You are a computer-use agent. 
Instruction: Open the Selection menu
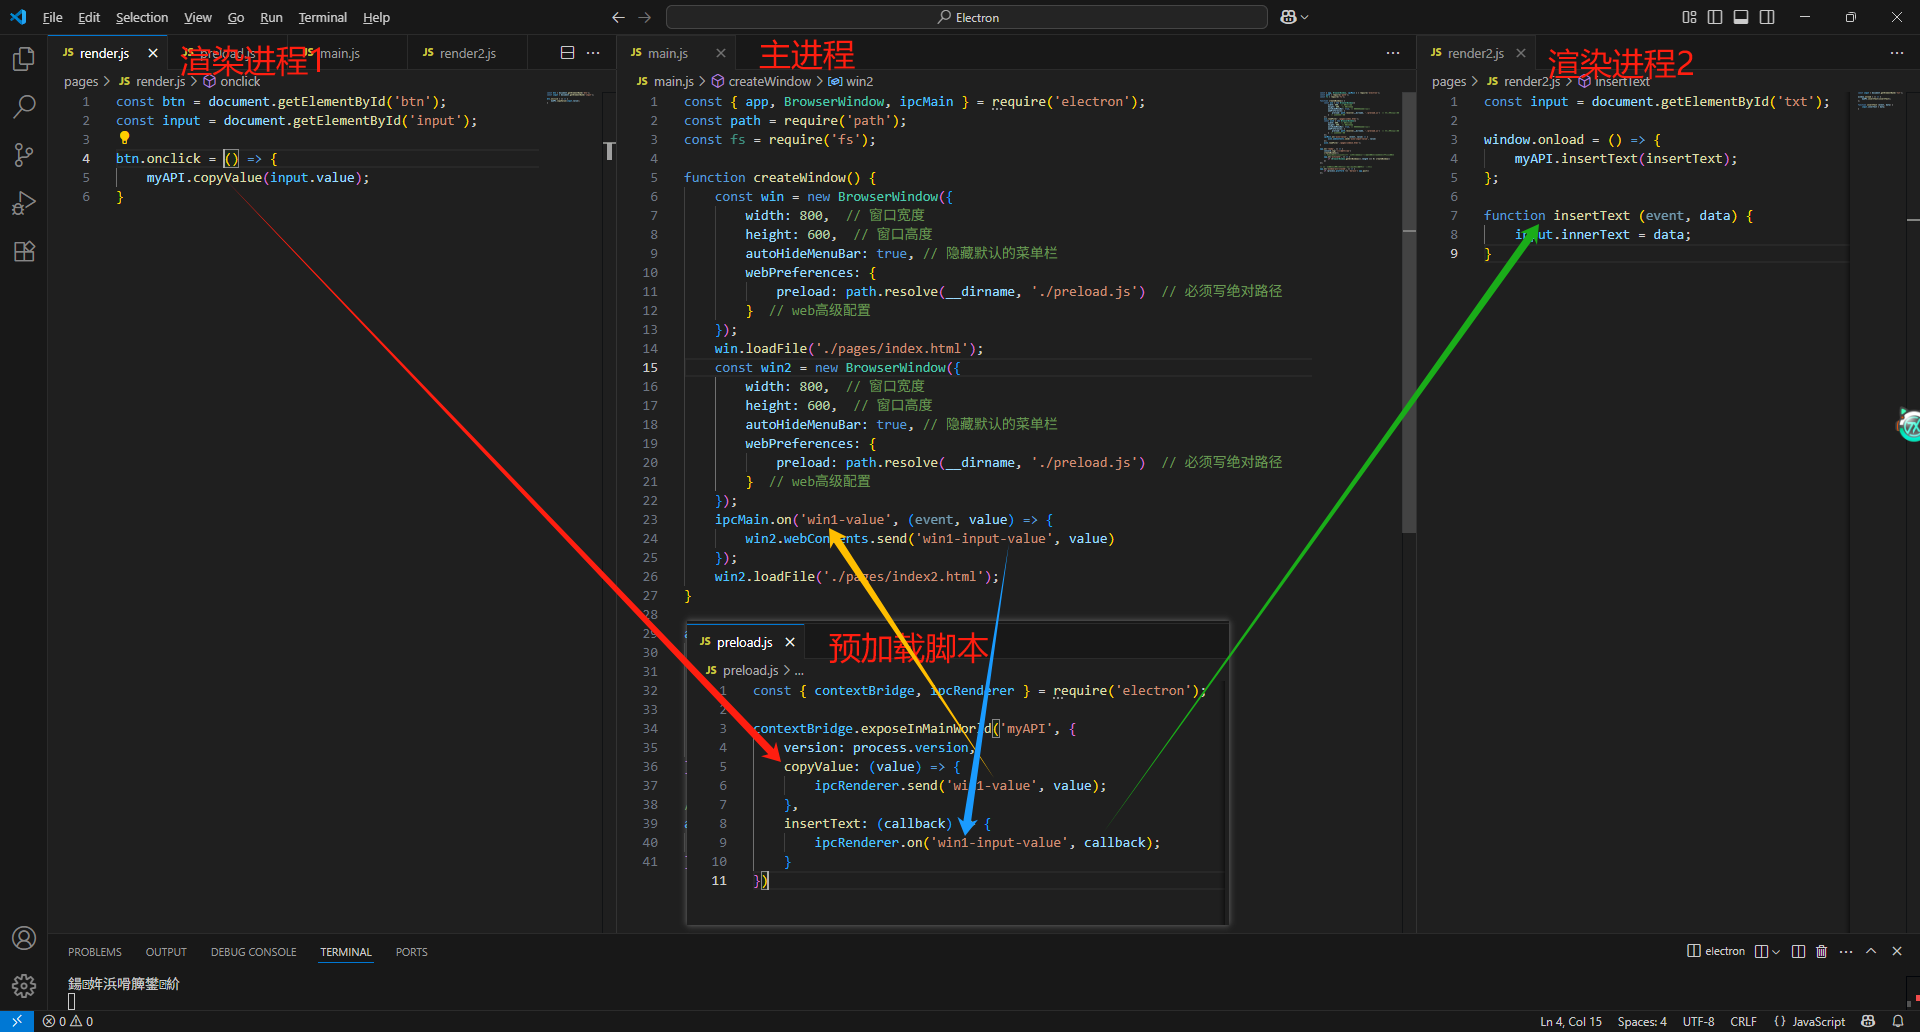tap(142, 17)
